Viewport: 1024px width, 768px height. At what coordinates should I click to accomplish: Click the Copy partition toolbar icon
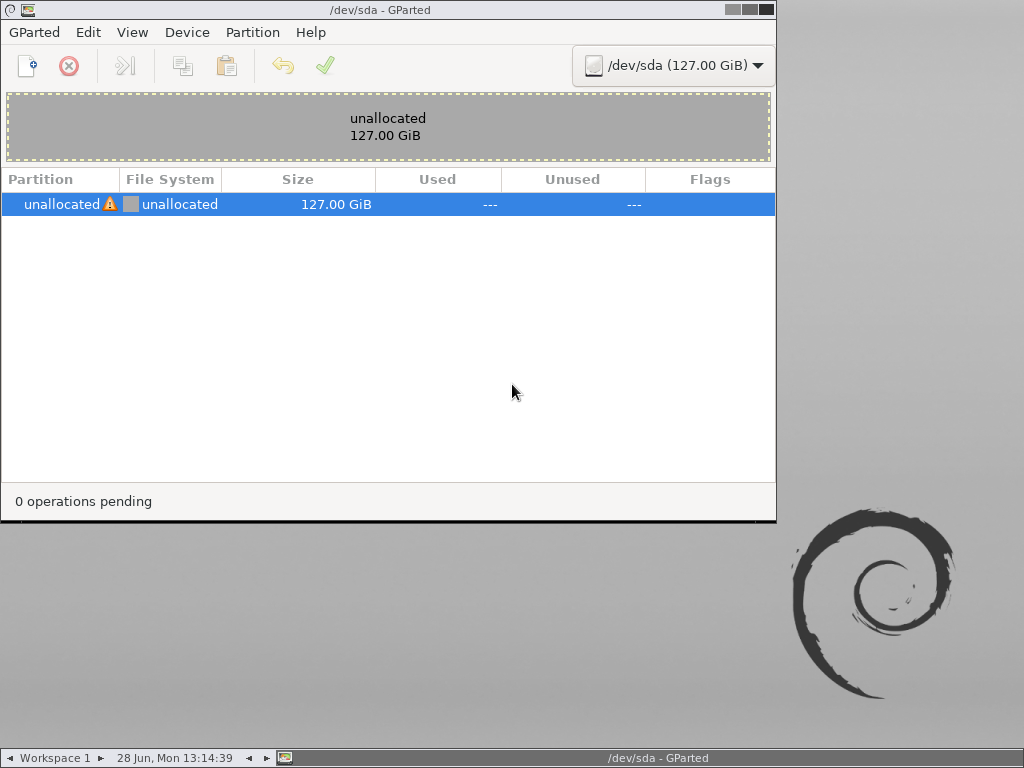pos(183,66)
